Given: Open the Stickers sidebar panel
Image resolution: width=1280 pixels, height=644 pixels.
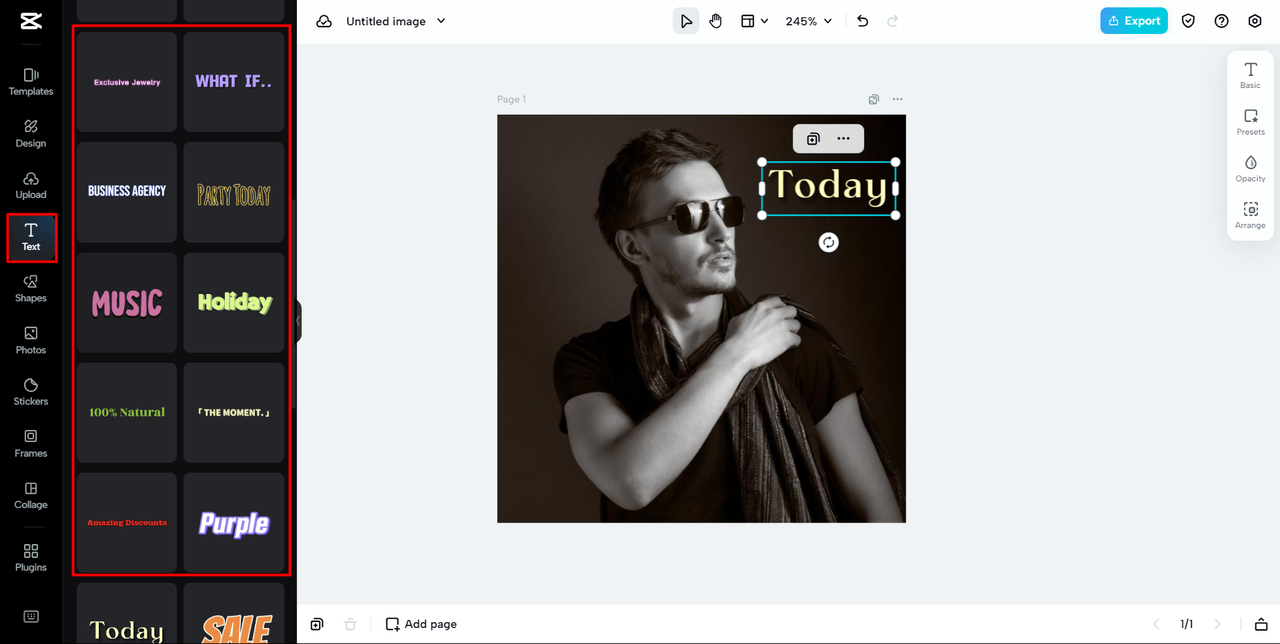Looking at the screenshot, I should 31,392.
